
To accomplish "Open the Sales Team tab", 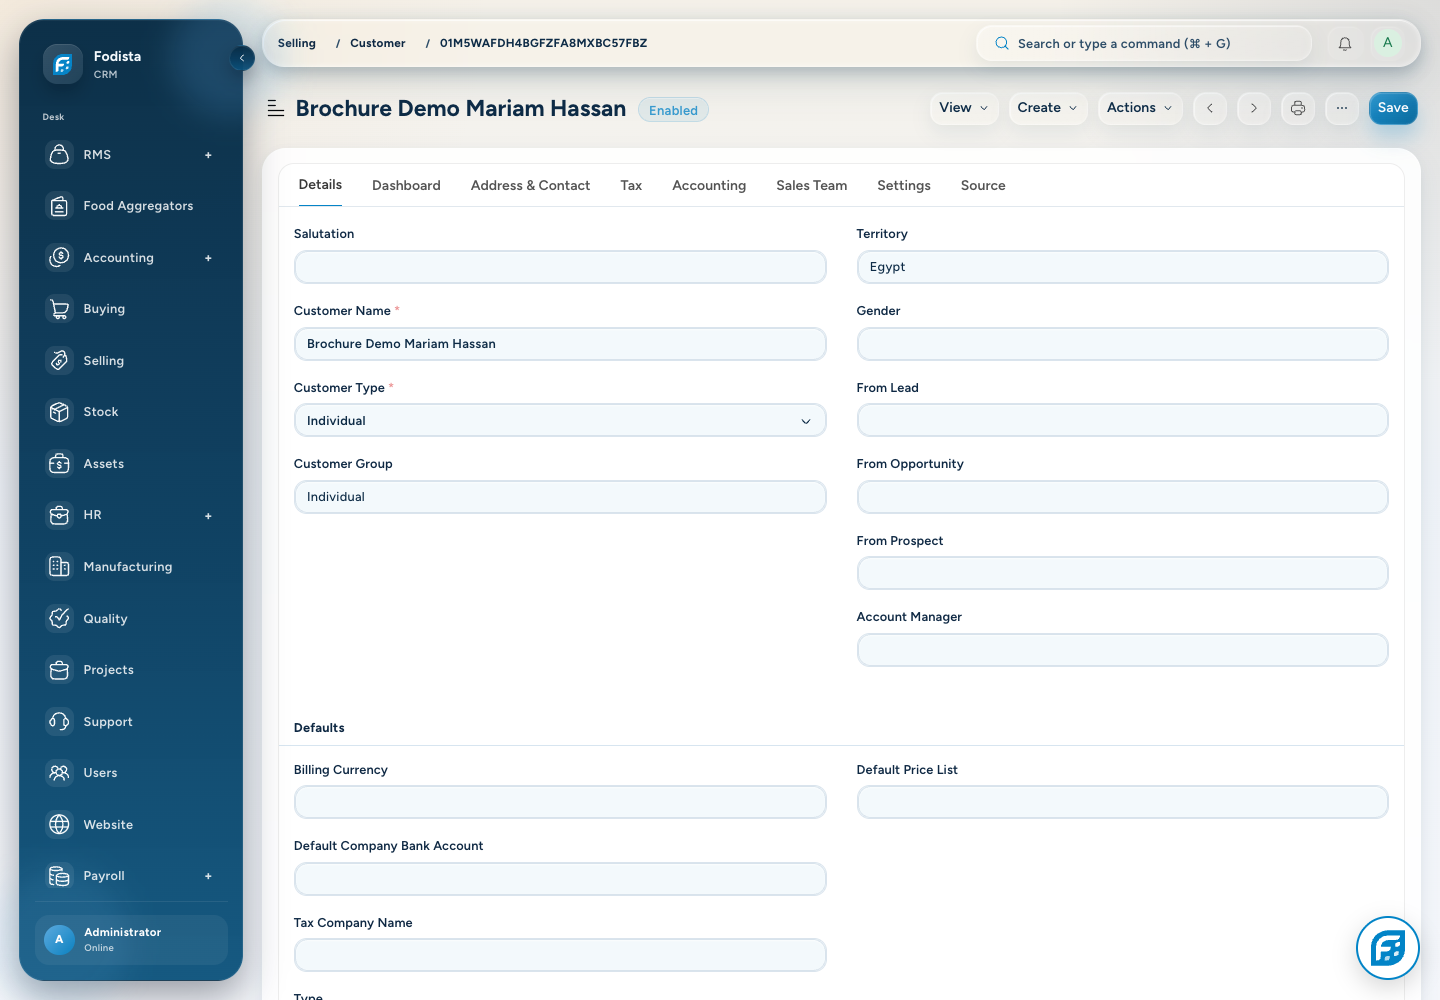I will 811,185.
